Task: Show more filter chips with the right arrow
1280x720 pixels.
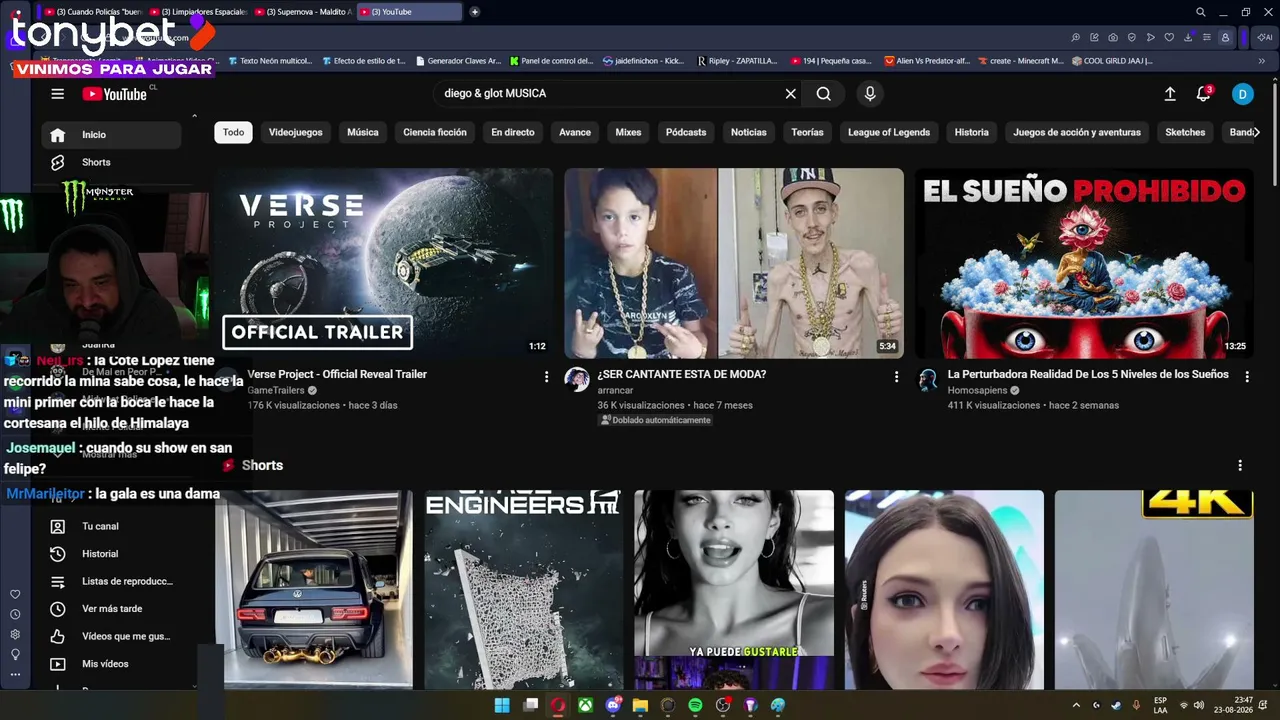Action: (1256, 132)
